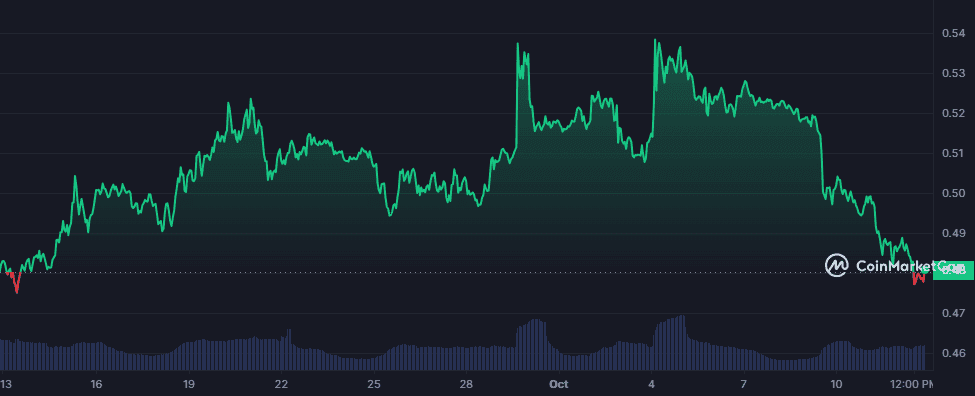Click the 16 date axis label
The height and width of the screenshot is (396, 975).
pos(96,384)
